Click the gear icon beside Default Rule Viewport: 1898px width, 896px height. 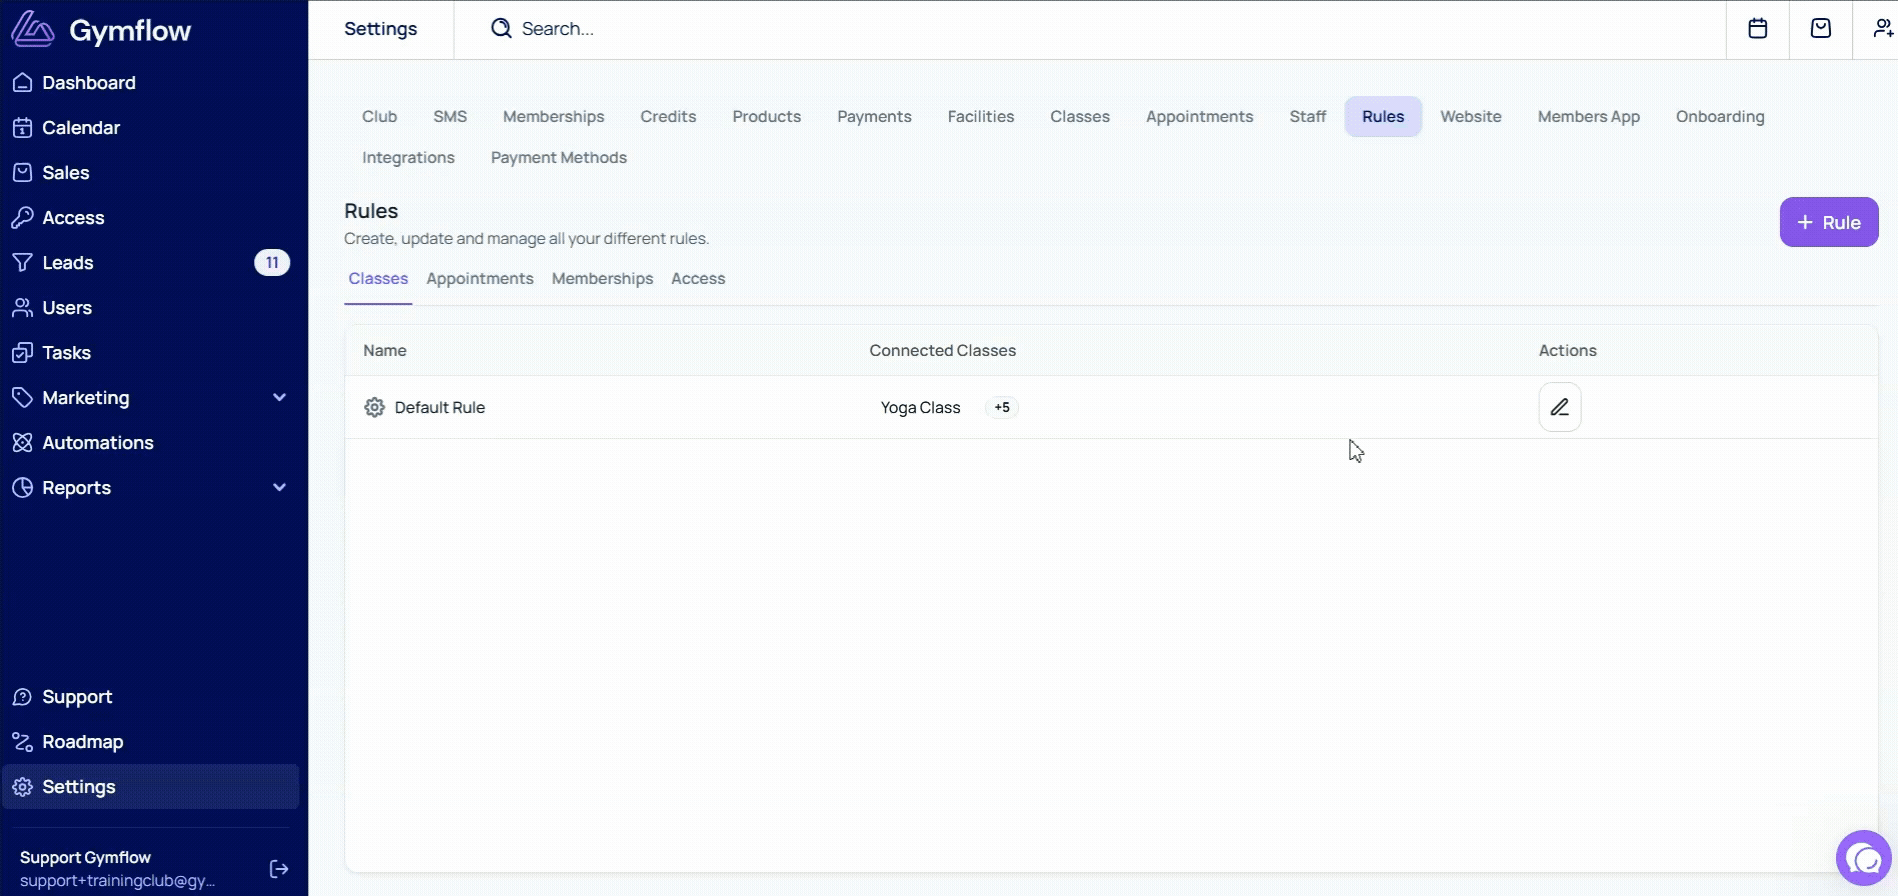(374, 407)
